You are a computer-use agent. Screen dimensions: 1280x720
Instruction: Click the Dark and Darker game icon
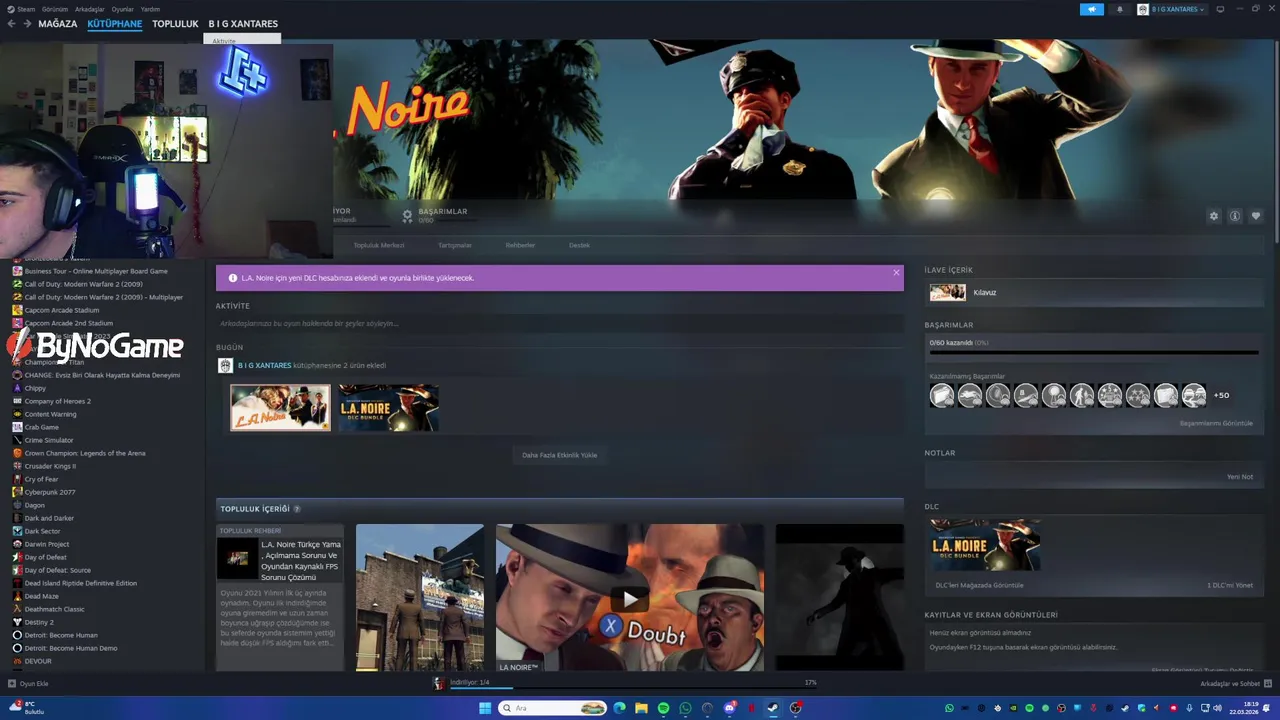coord(17,518)
